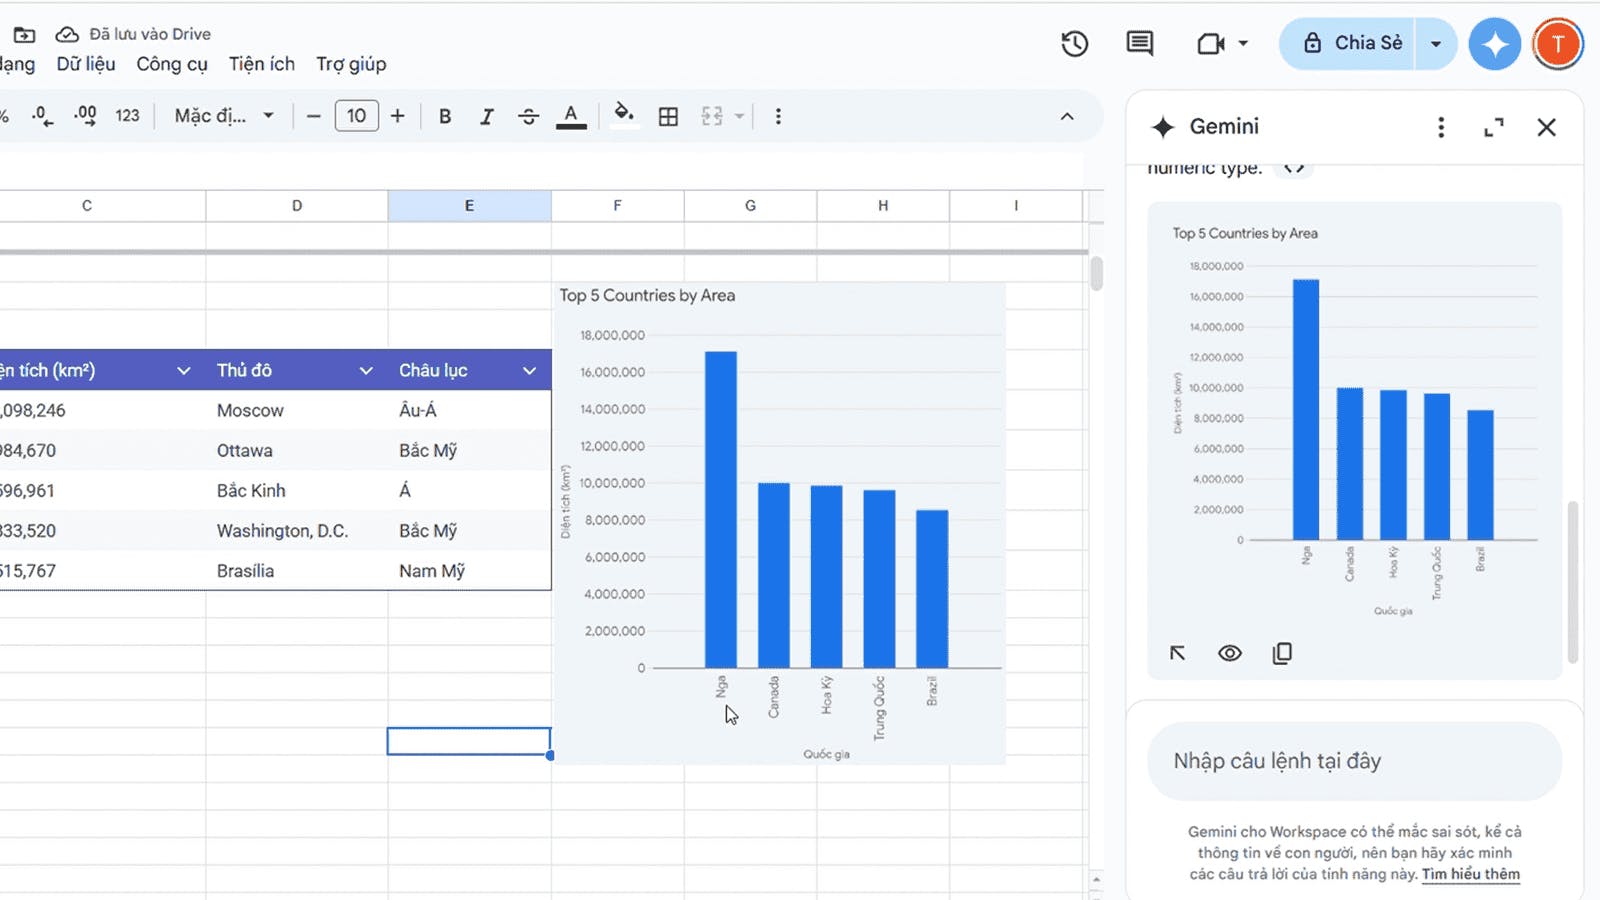Viewport: 1600px width, 900px height.
Task: Increase decimal places button
Action: coord(85,116)
